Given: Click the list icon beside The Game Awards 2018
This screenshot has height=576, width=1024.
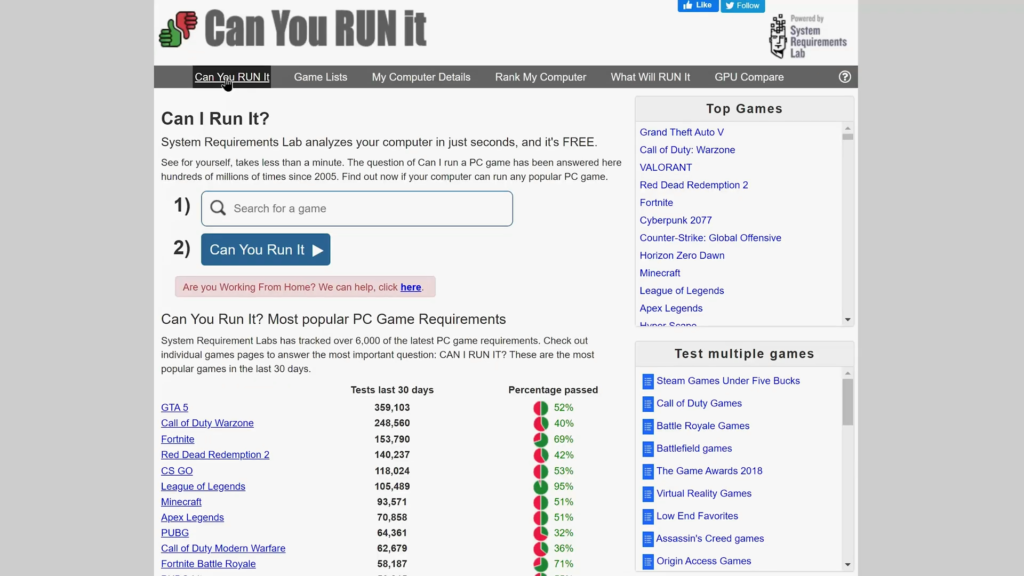Looking at the screenshot, I should tap(647, 471).
